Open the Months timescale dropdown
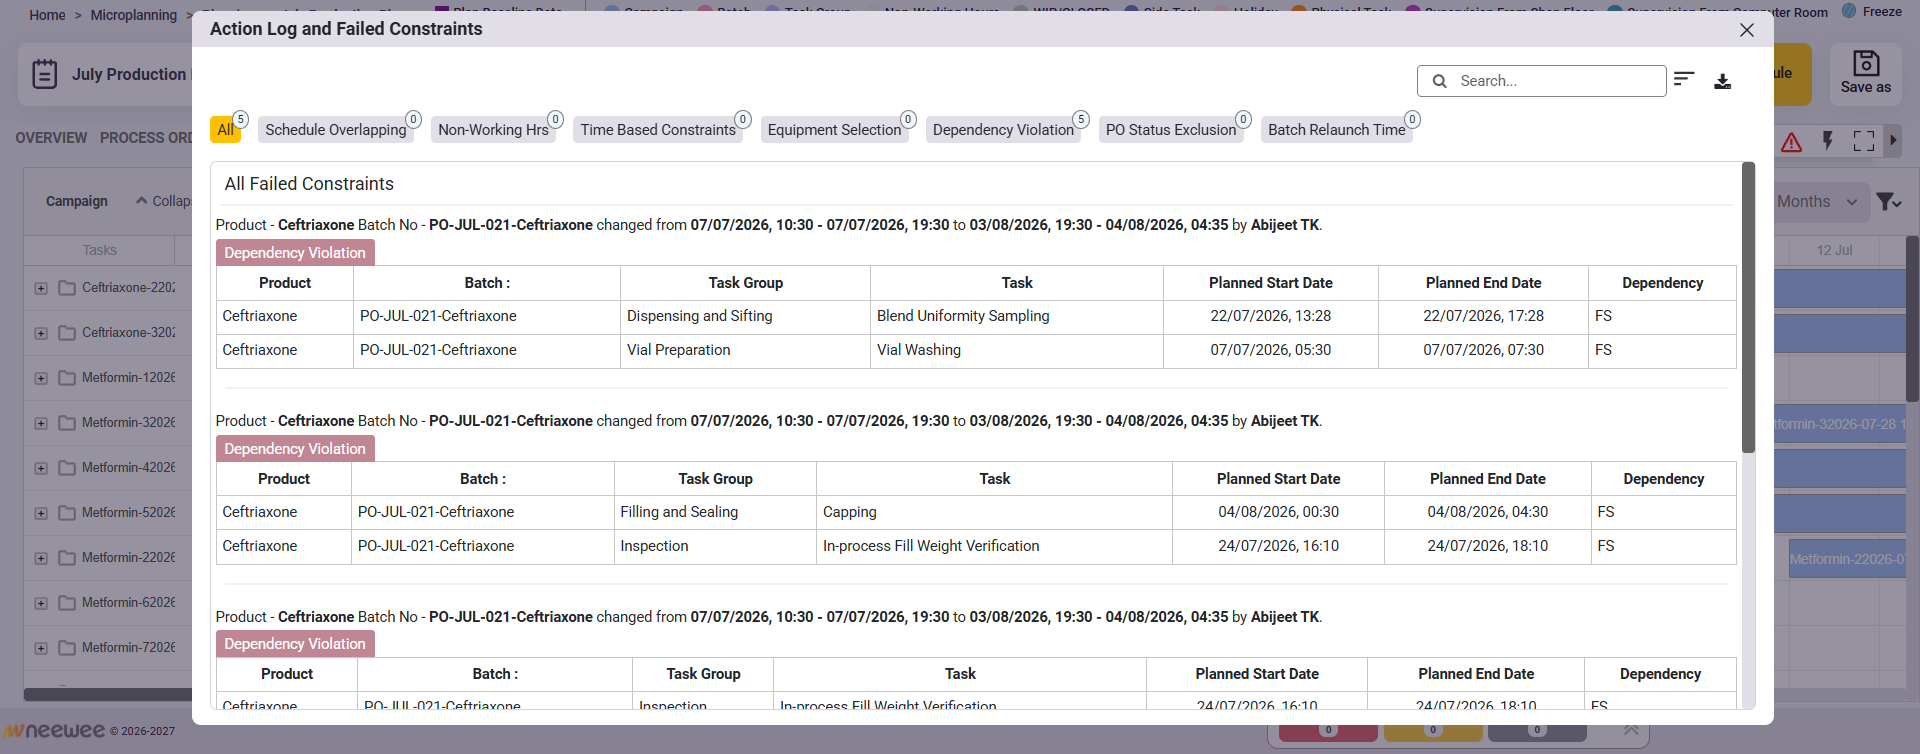Viewport: 1920px width, 754px height. [x=1817, y=202]
